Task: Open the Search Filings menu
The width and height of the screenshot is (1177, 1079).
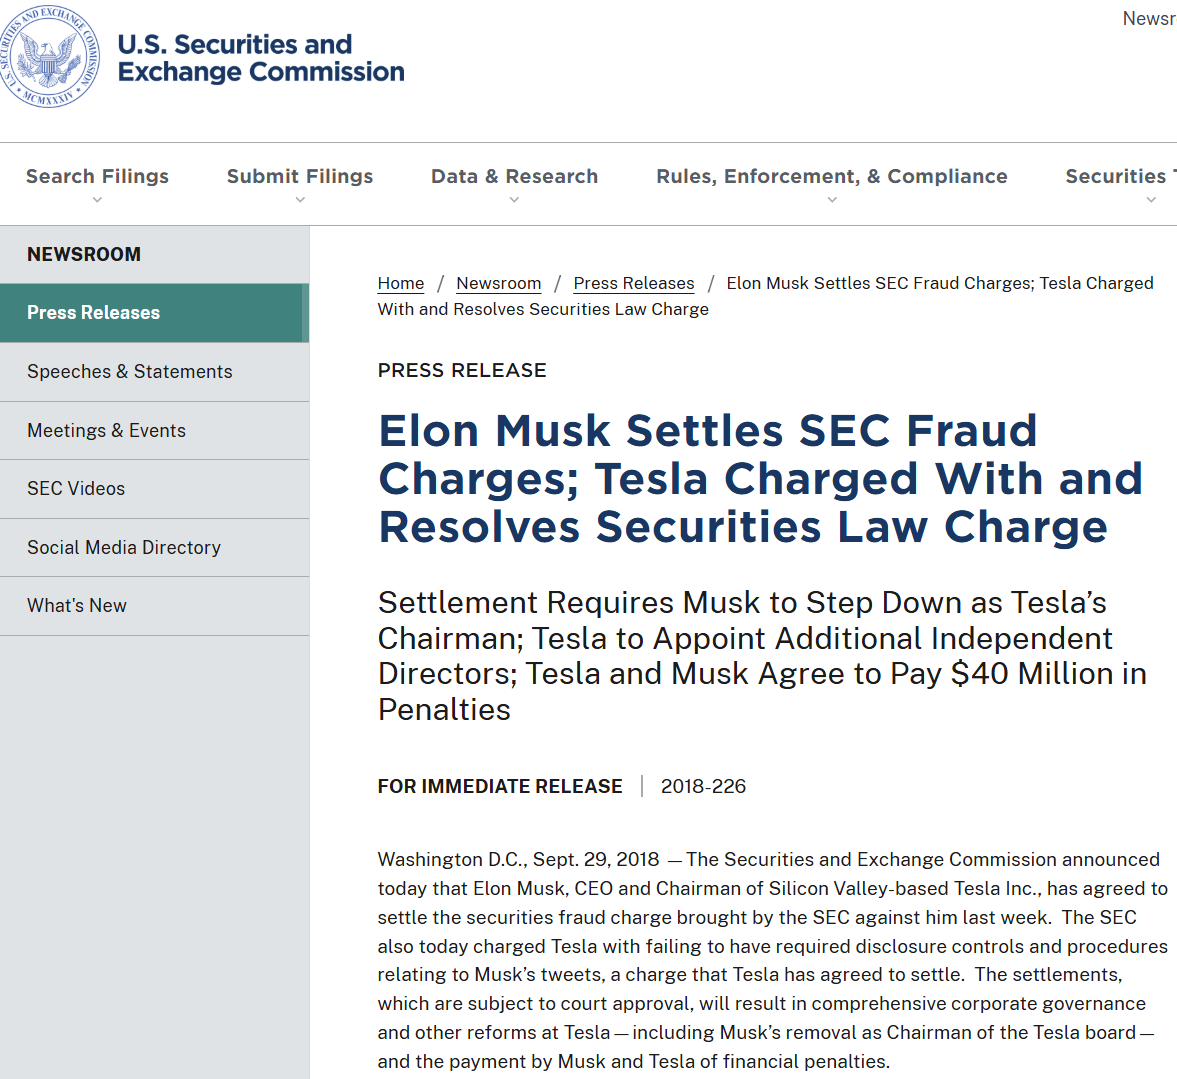Action: [x=98, y=176]
